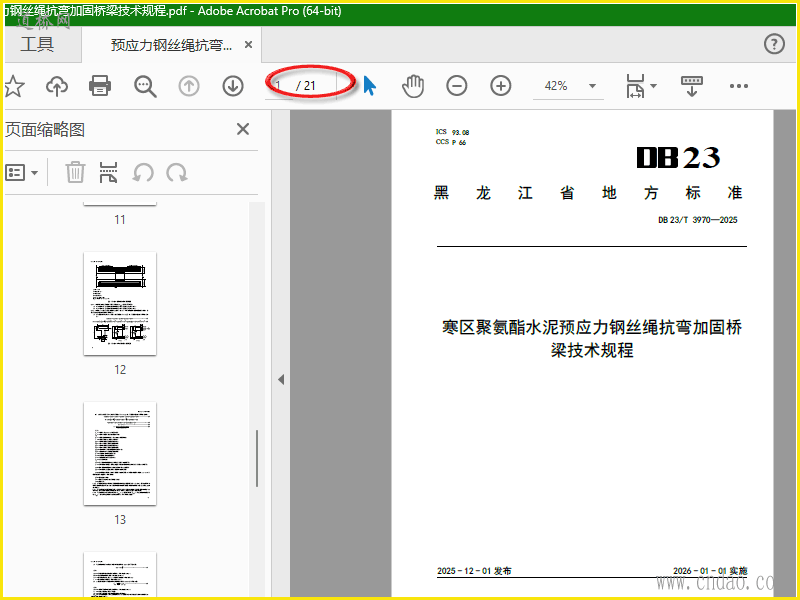Click the thumbnail panel scrollbar

coord(257,458)
